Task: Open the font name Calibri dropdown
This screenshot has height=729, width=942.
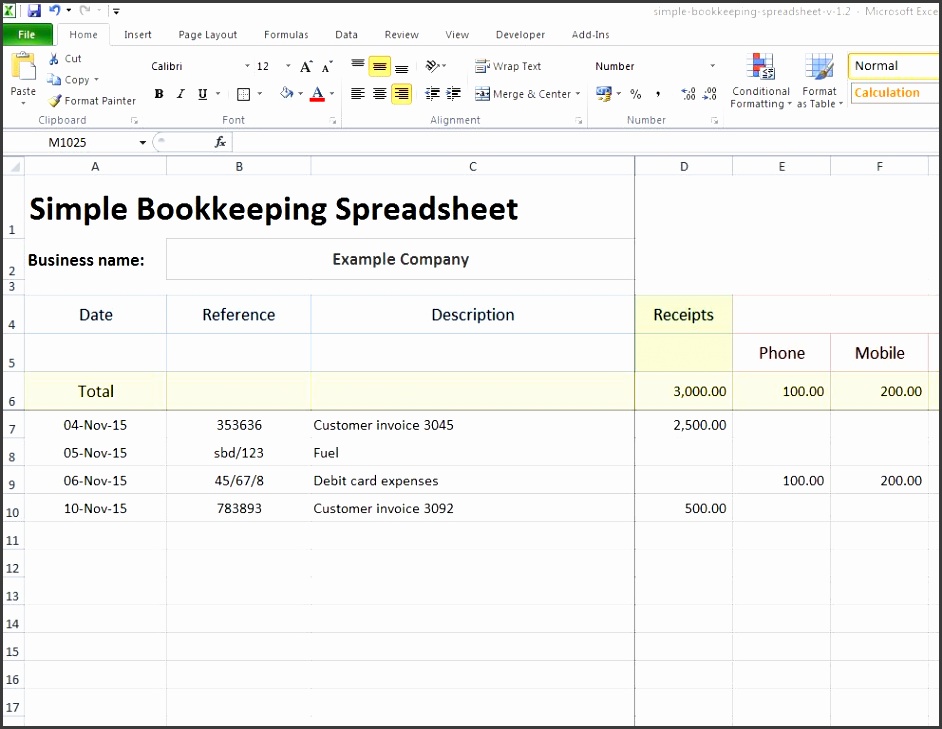Action: tap(248, 67)
